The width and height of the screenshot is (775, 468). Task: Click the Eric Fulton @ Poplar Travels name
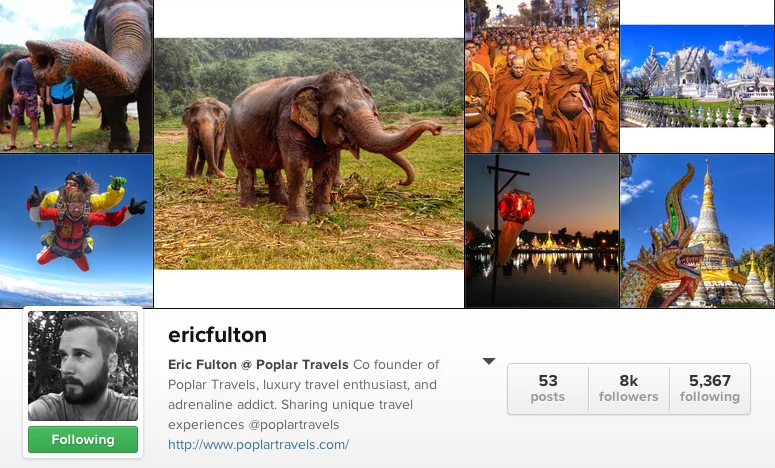pyautogui.click(x=258, y=365)
